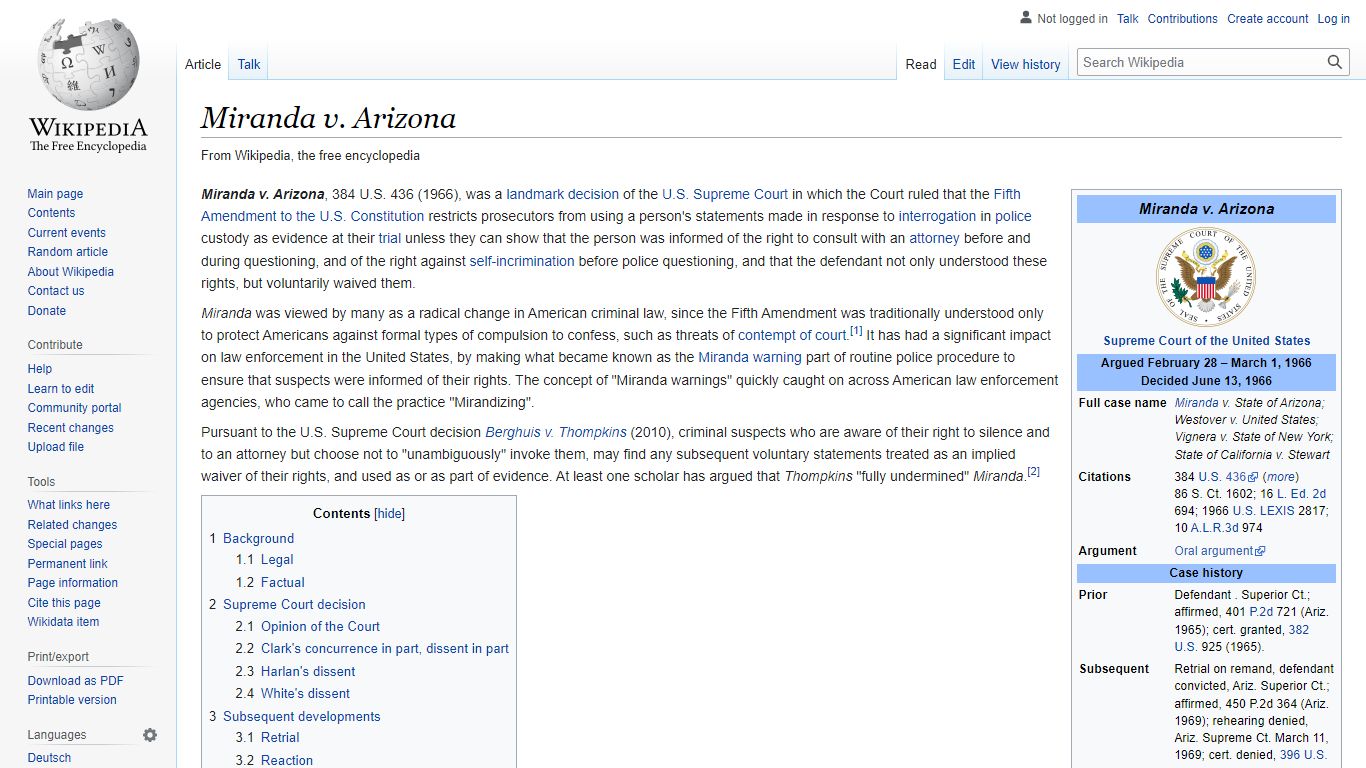Viewport: 1366px width, 768px height.
Task: Open the language settings gear icon
Action: (x=150, y=735)
